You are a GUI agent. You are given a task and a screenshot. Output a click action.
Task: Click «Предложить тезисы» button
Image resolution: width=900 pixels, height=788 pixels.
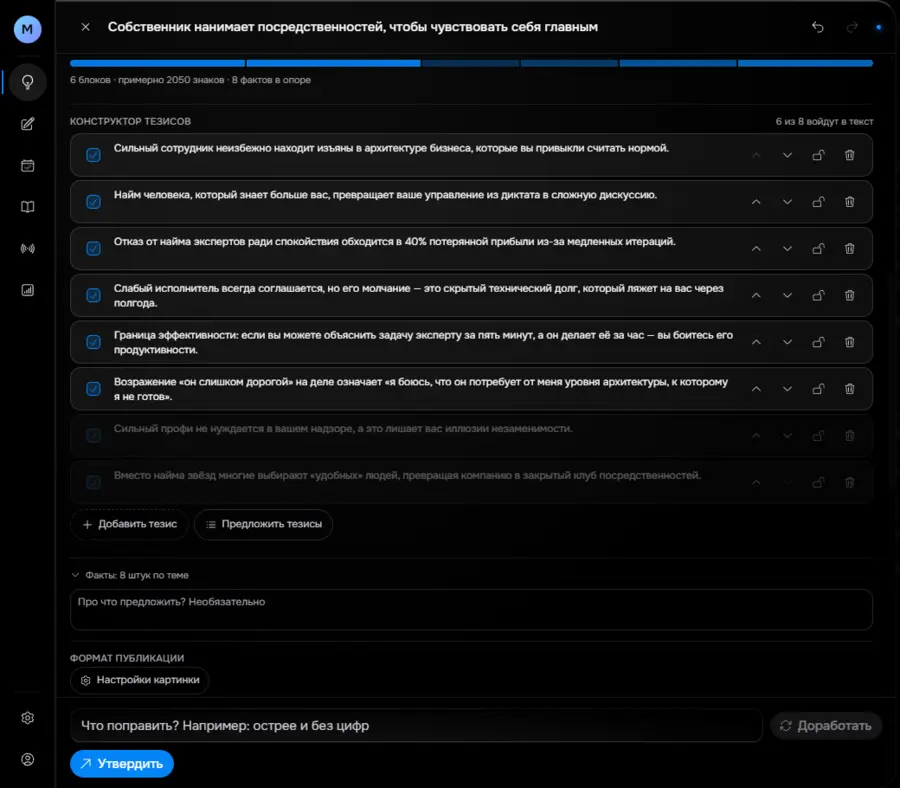263,524
